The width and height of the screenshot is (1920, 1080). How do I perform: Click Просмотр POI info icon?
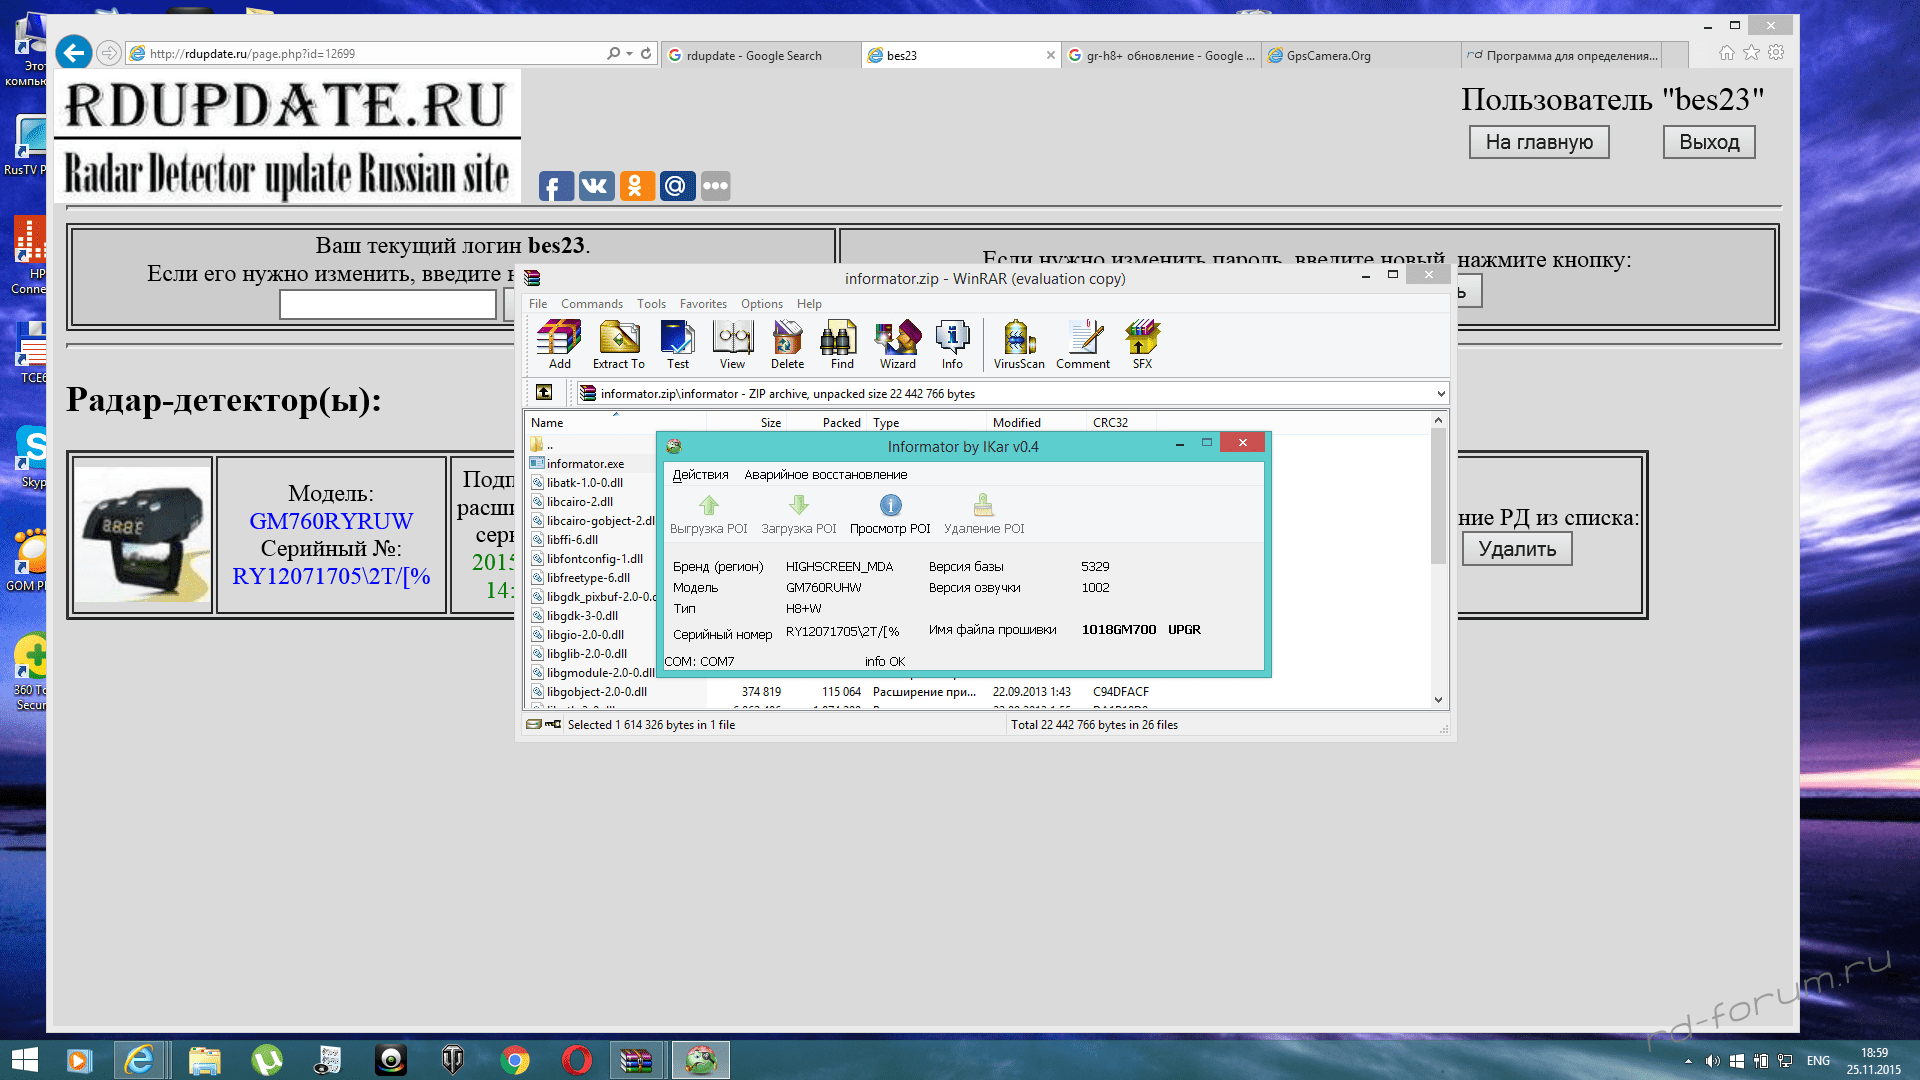(x=890, y=515)
